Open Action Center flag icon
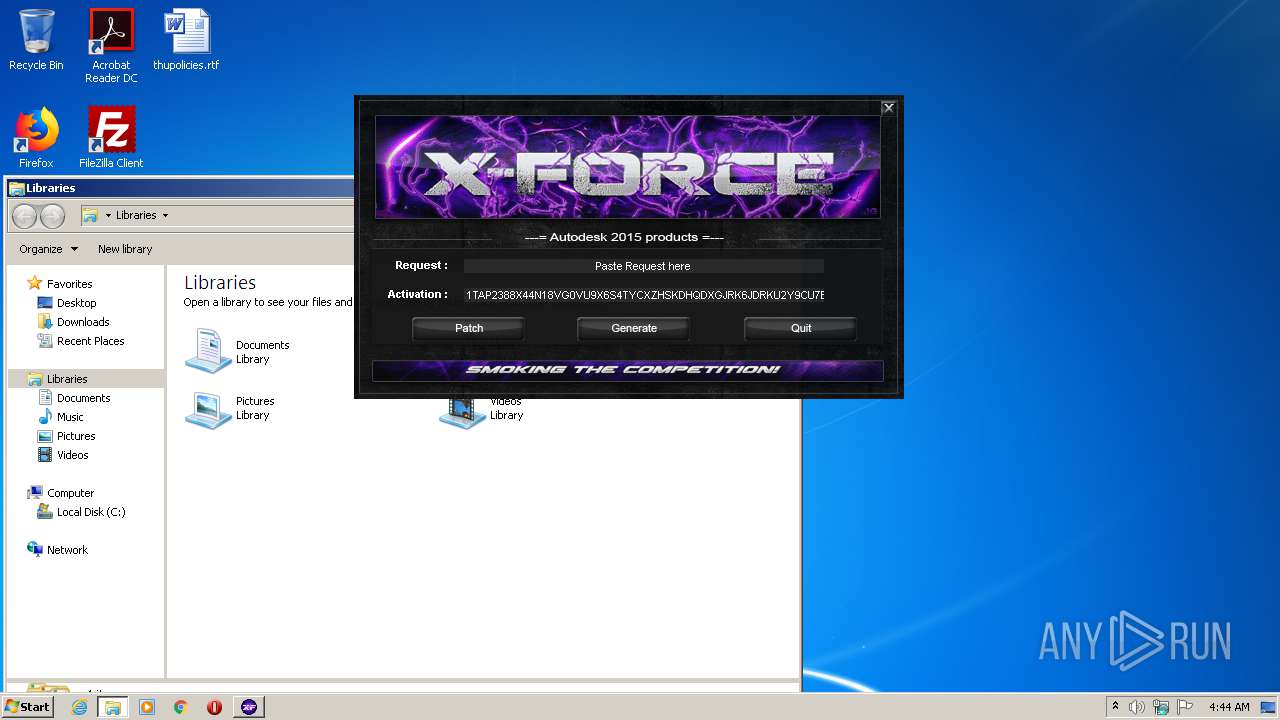Image resolution: width=1280 pixels, height=720 pixels. click(x=1184, y=707)
